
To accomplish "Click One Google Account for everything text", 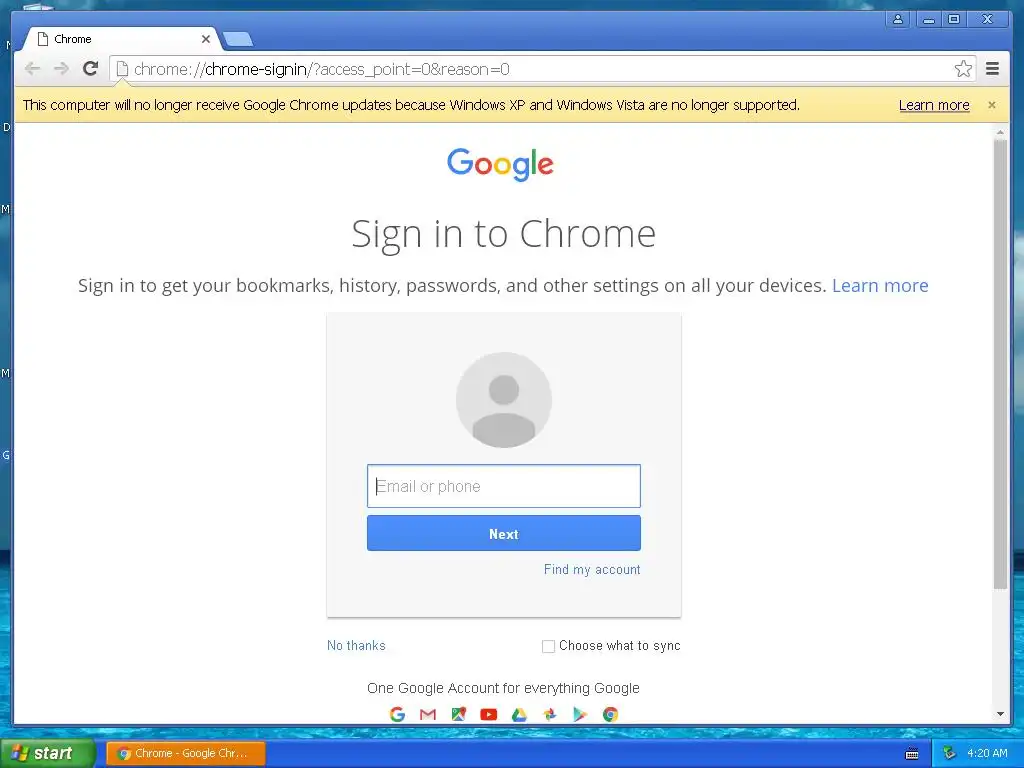I will (503, 688).
